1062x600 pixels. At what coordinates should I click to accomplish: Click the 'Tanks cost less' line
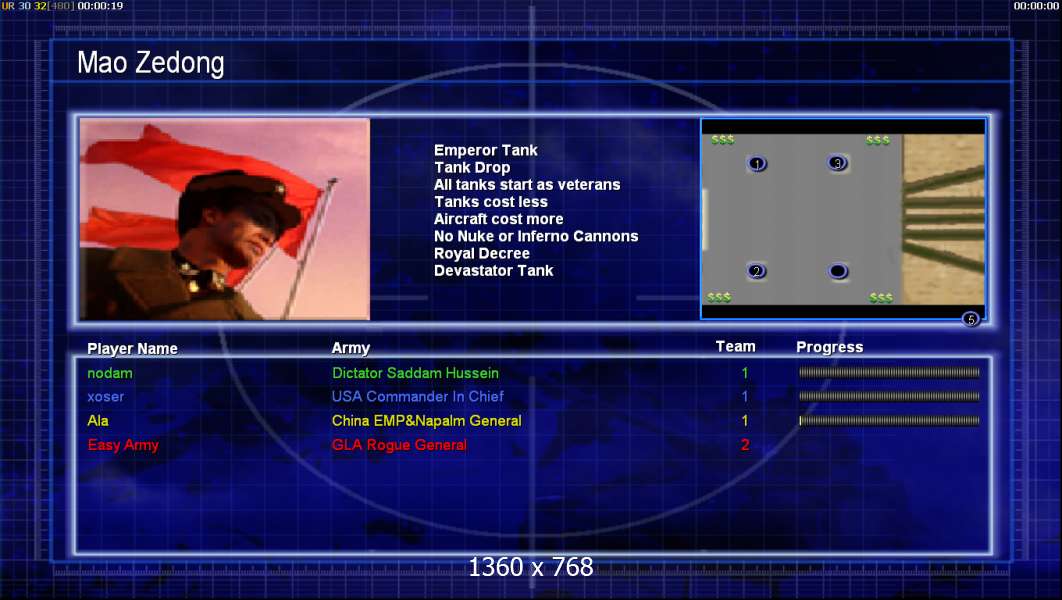[491, 202]
